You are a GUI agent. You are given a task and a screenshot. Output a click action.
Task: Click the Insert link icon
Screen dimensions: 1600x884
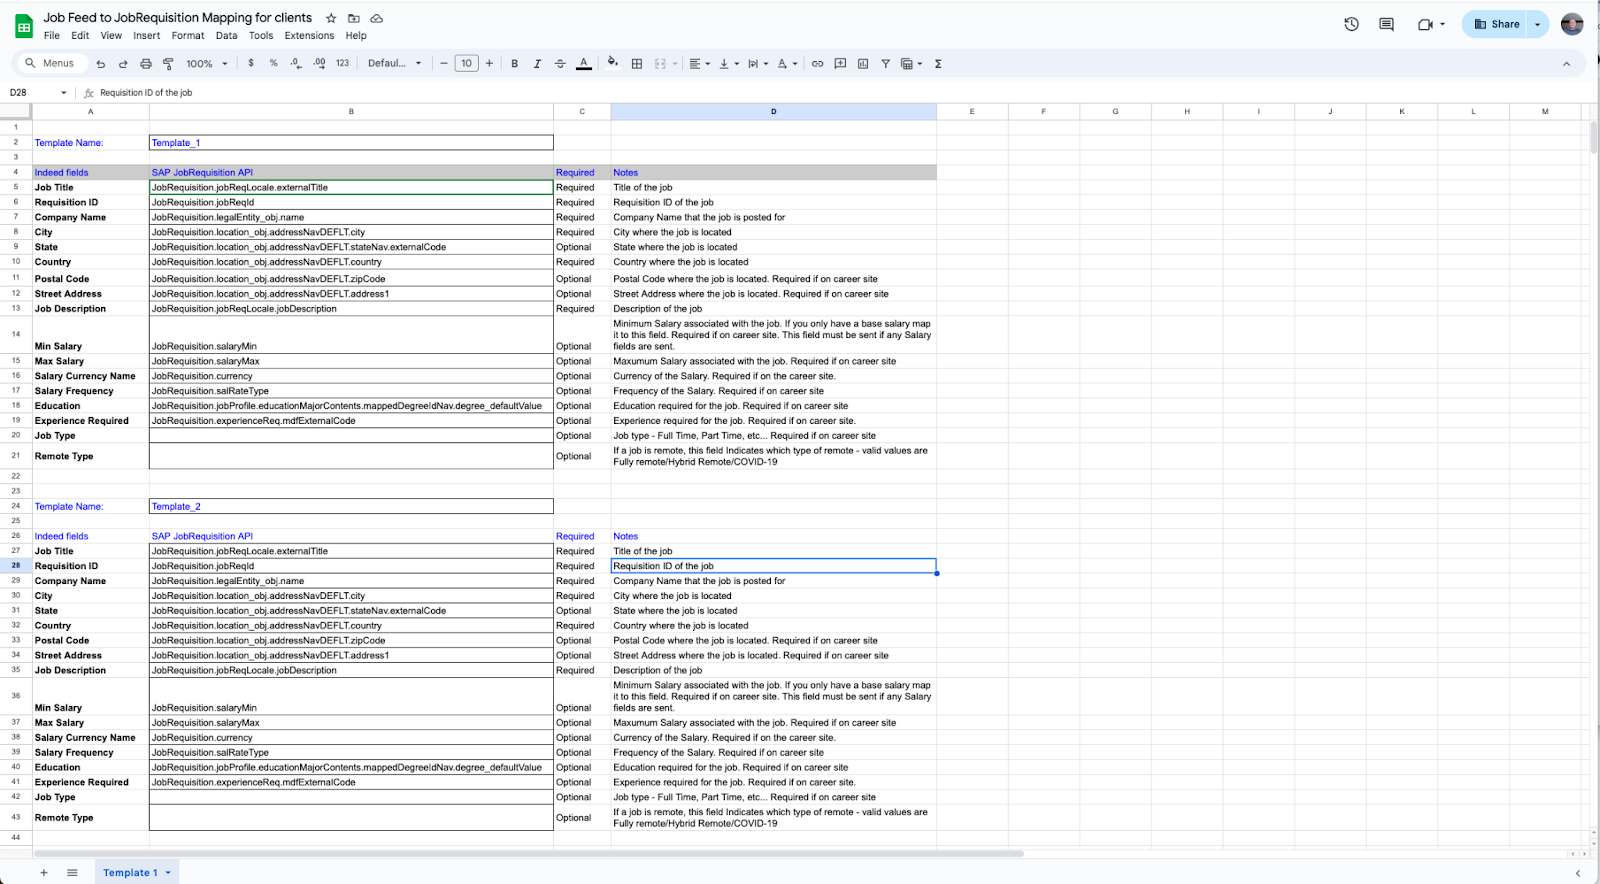pyautogui.click(x=817, y=64)
